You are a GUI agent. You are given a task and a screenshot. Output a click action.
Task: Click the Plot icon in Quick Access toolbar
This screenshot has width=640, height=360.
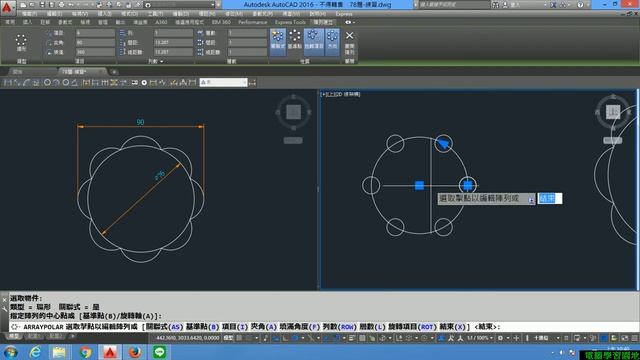click(x=62, y=5)
